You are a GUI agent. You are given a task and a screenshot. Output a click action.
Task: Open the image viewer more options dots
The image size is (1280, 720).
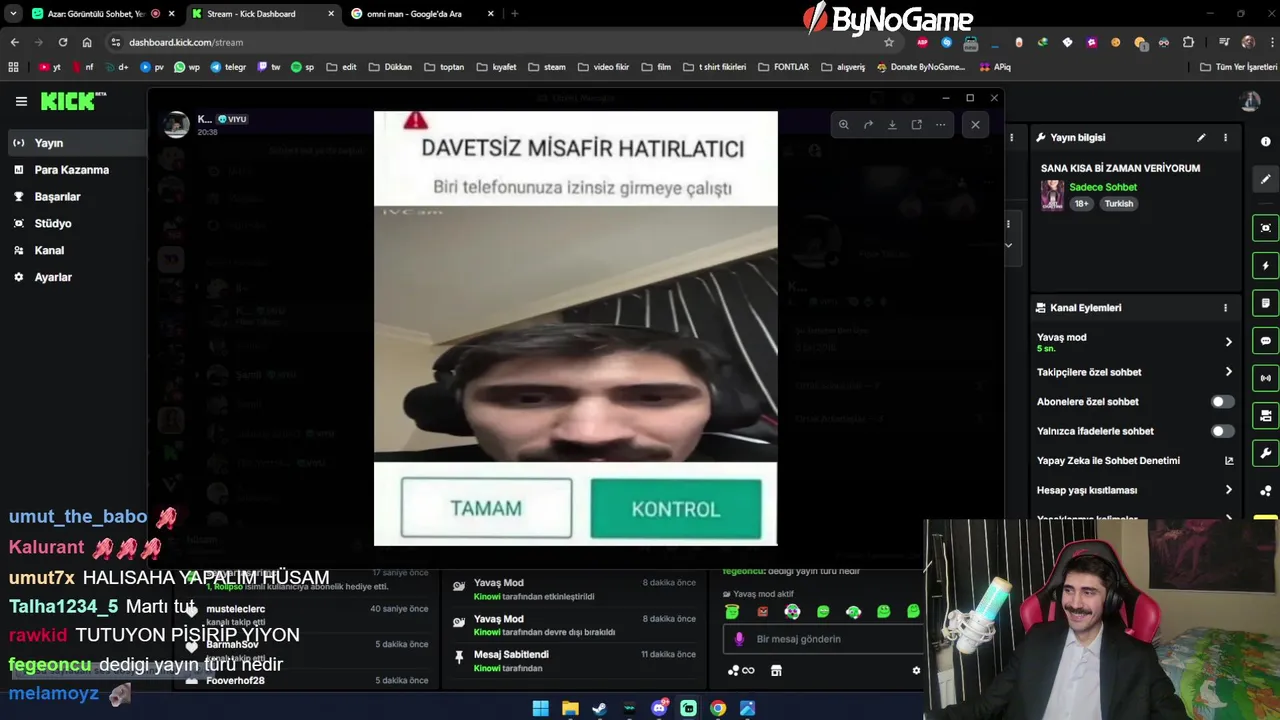[x=940, y=125]
